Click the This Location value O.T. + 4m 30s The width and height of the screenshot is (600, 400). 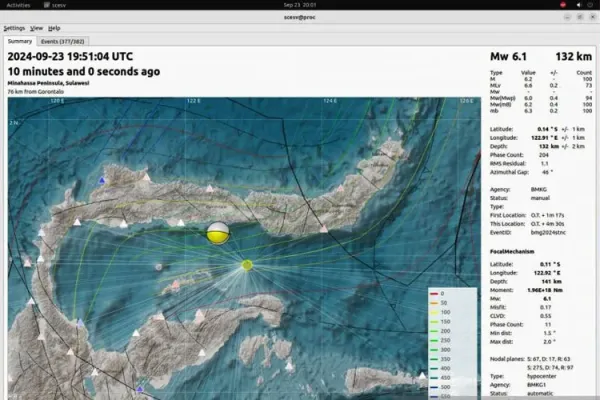pos(547,224)
